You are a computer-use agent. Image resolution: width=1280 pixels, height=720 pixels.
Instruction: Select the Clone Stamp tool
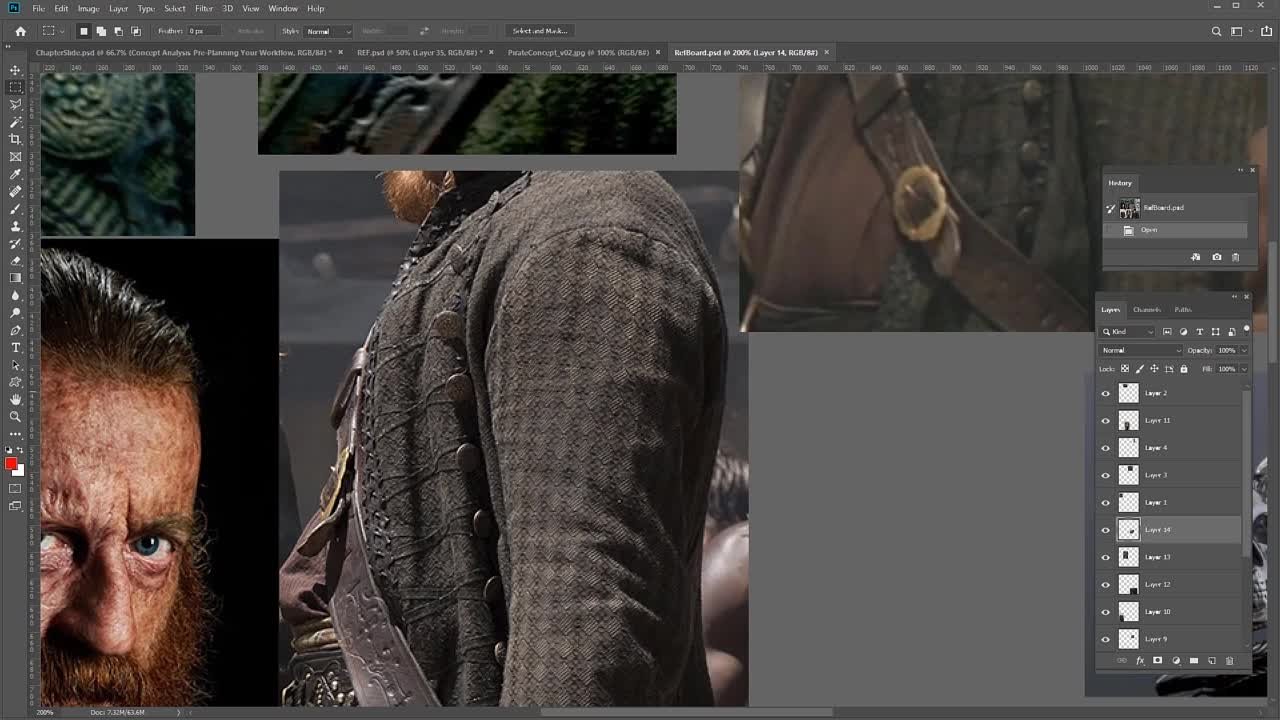point(15,226)
